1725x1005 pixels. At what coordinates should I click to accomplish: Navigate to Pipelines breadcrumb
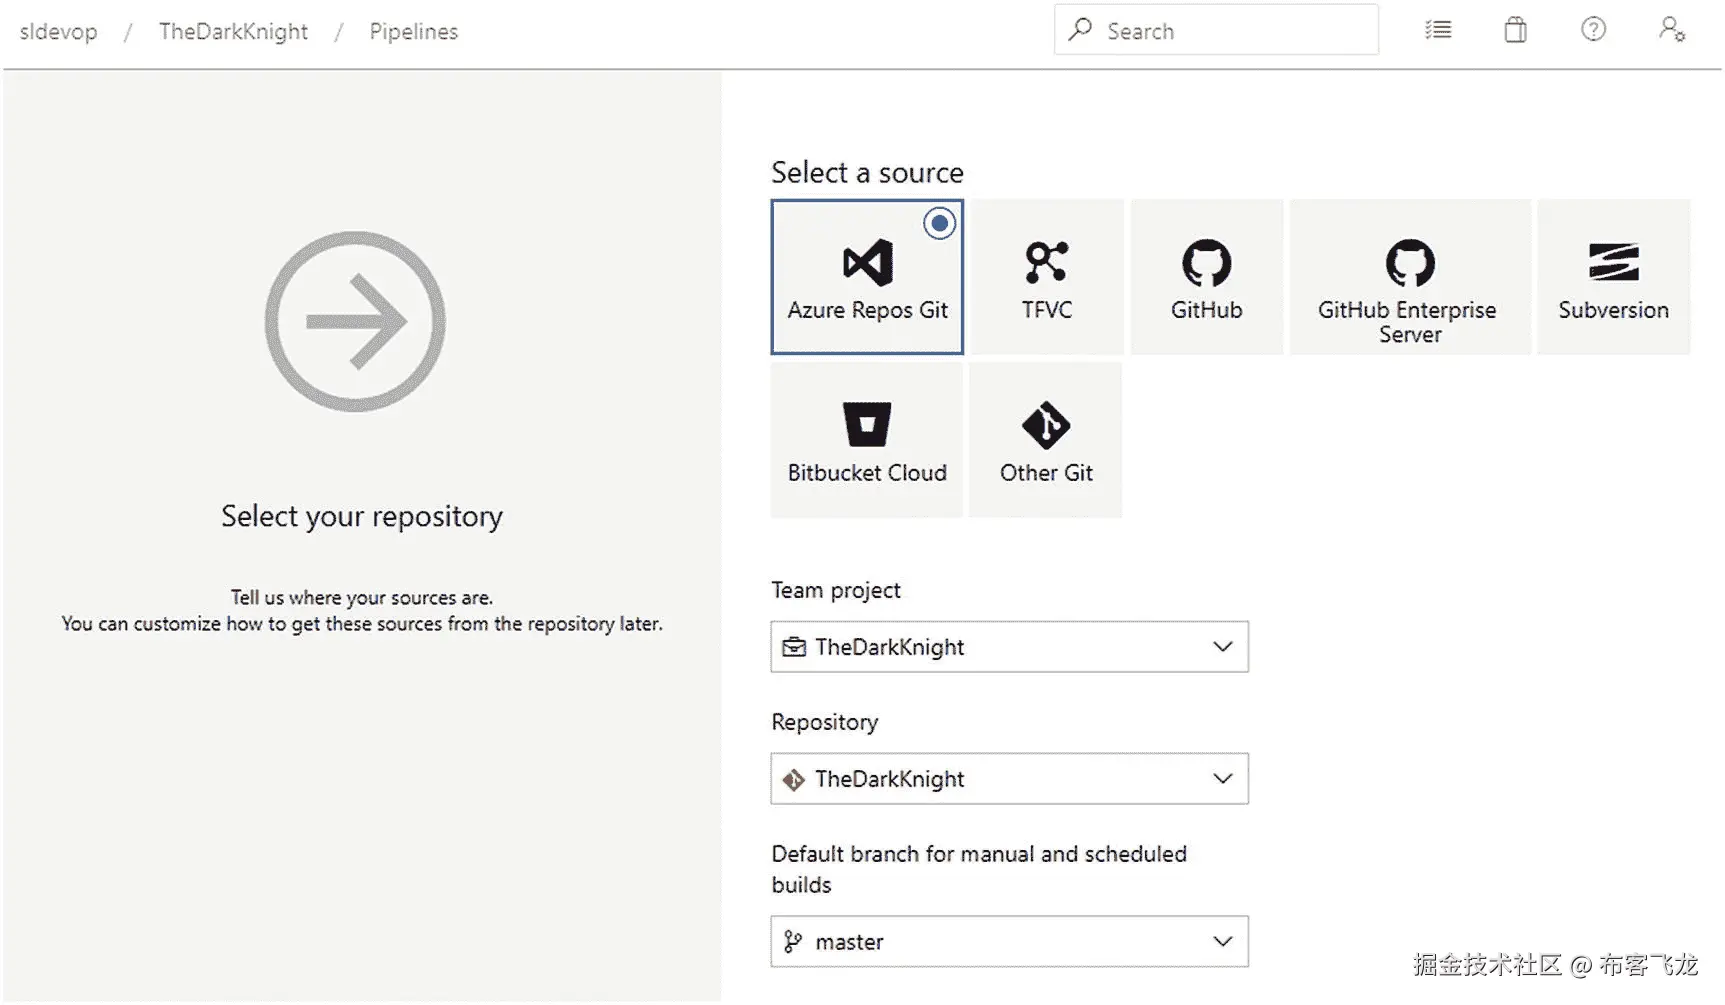(x=413, y=32)
